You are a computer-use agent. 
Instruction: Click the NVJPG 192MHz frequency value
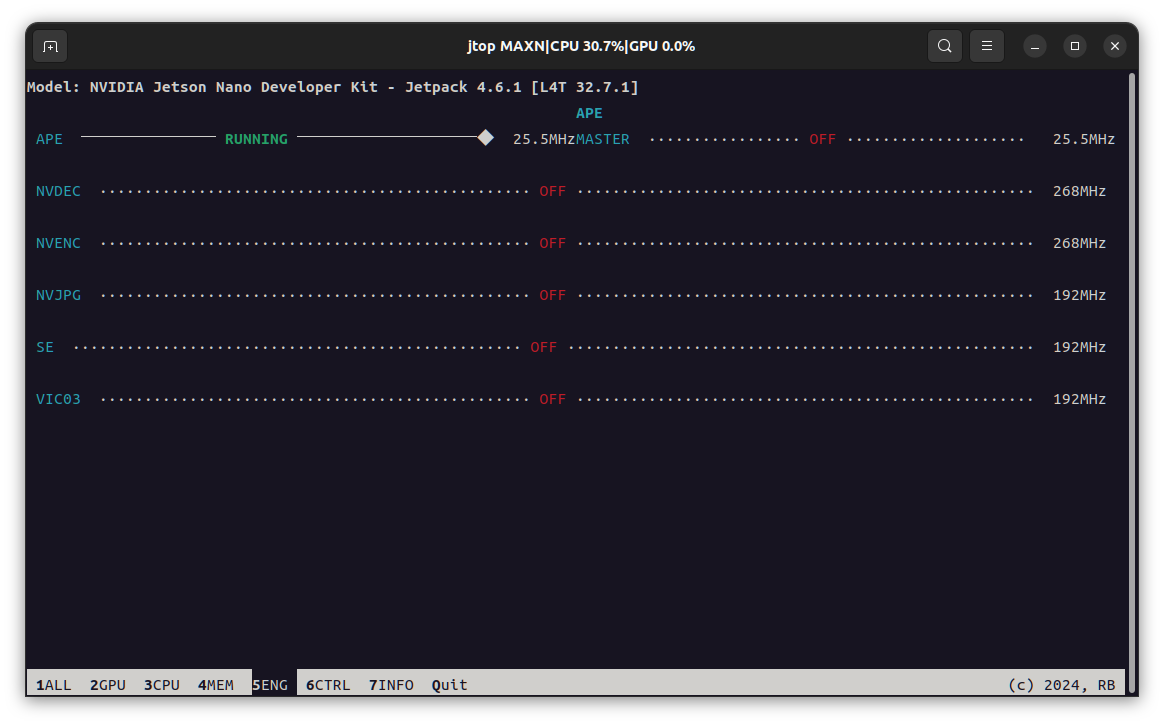[1079, 295]
